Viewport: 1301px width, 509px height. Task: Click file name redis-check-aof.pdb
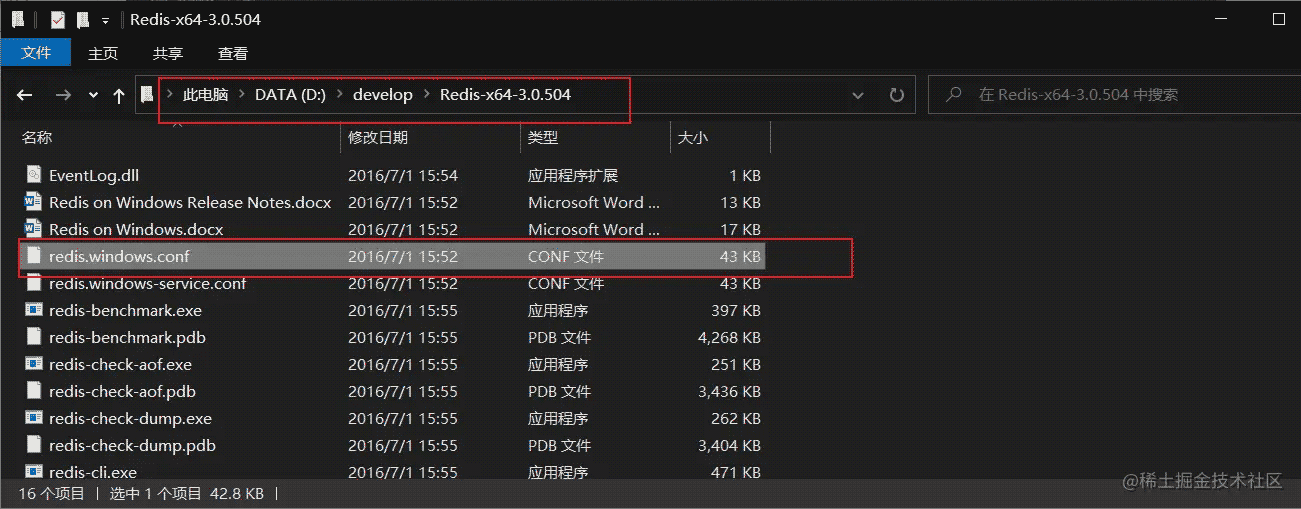tap(122, 391)
